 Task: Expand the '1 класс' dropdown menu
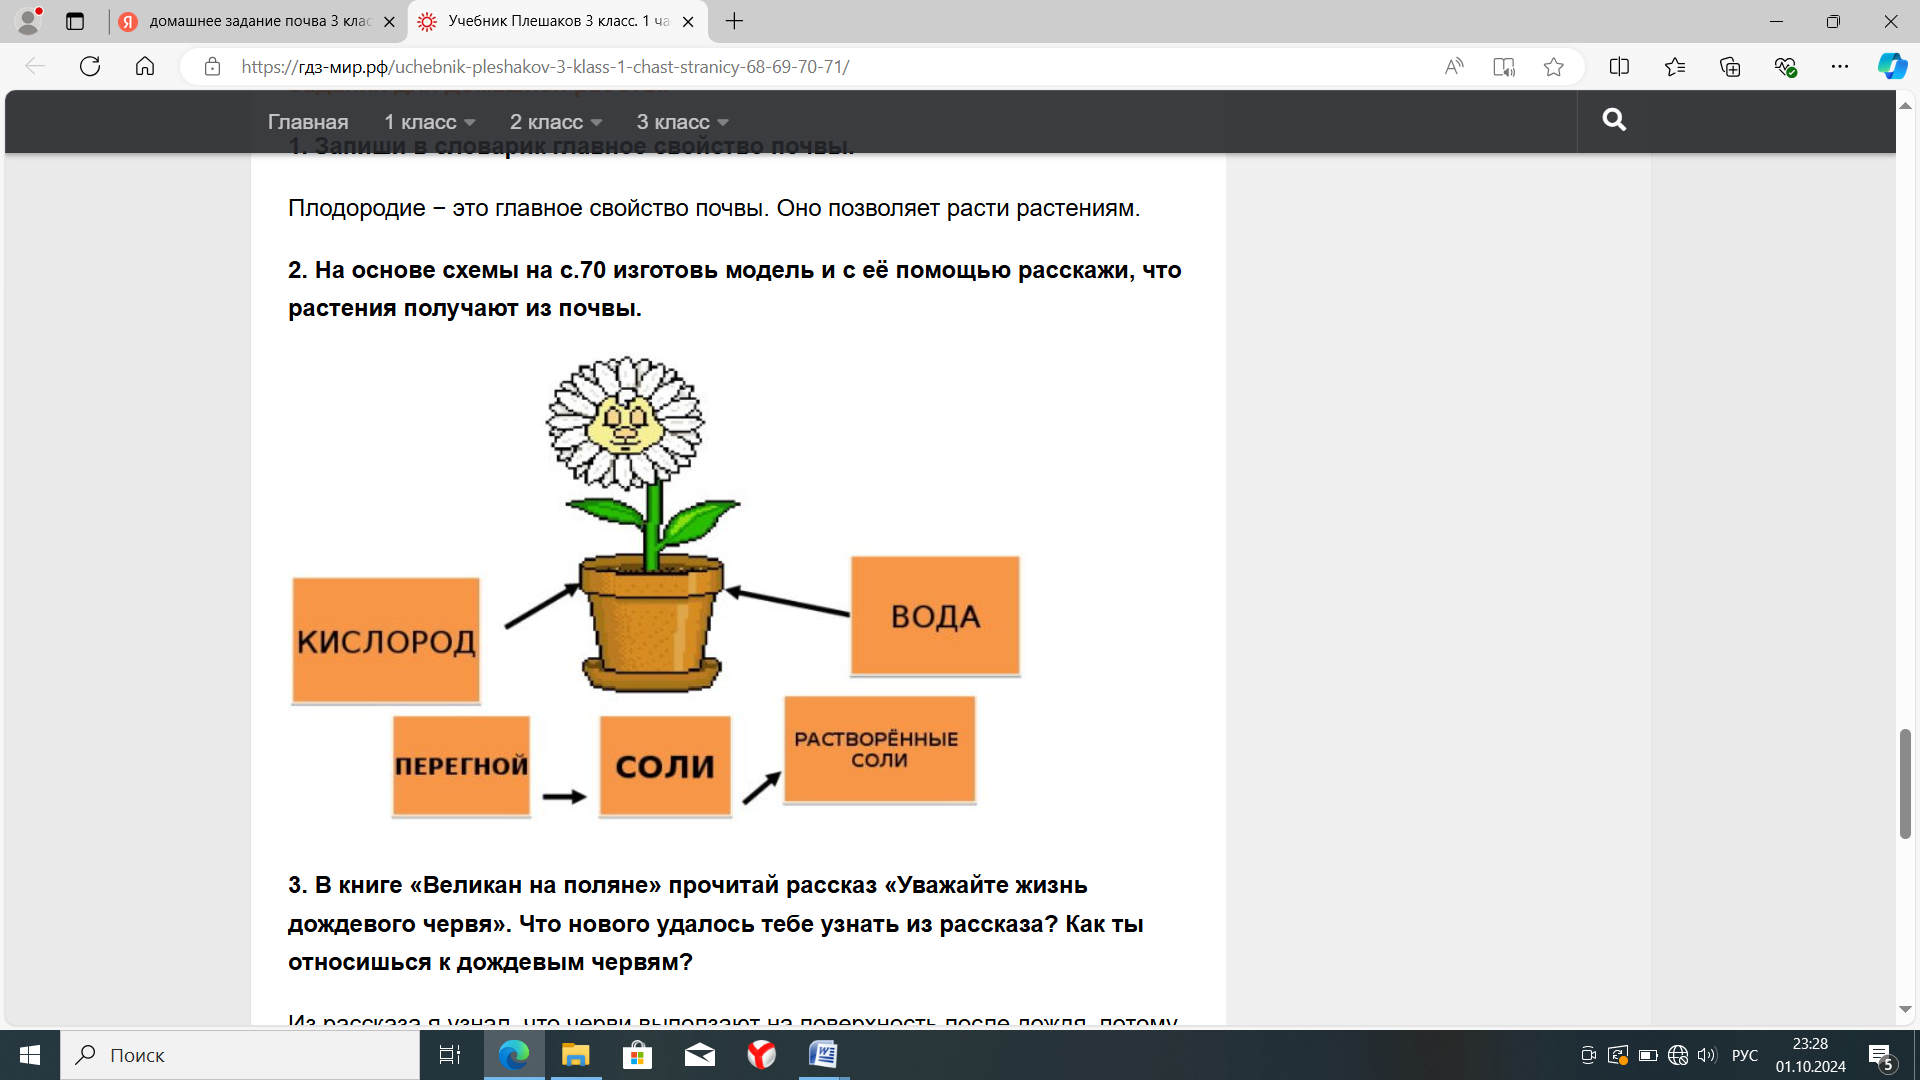pos(430,122)
